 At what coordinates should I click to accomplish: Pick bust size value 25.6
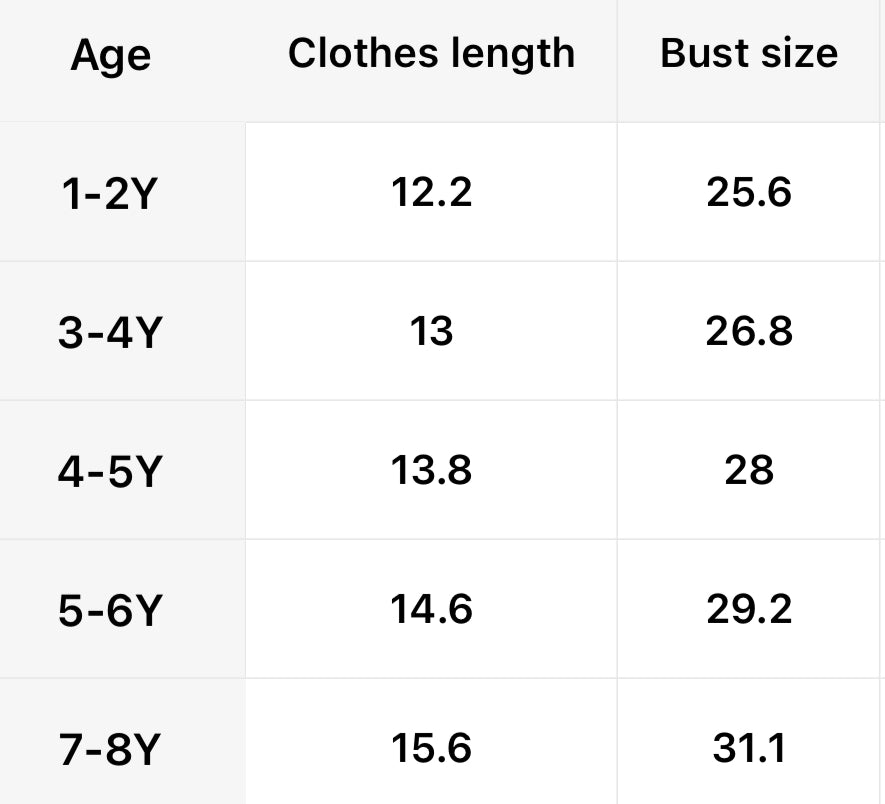click(749, 192)
